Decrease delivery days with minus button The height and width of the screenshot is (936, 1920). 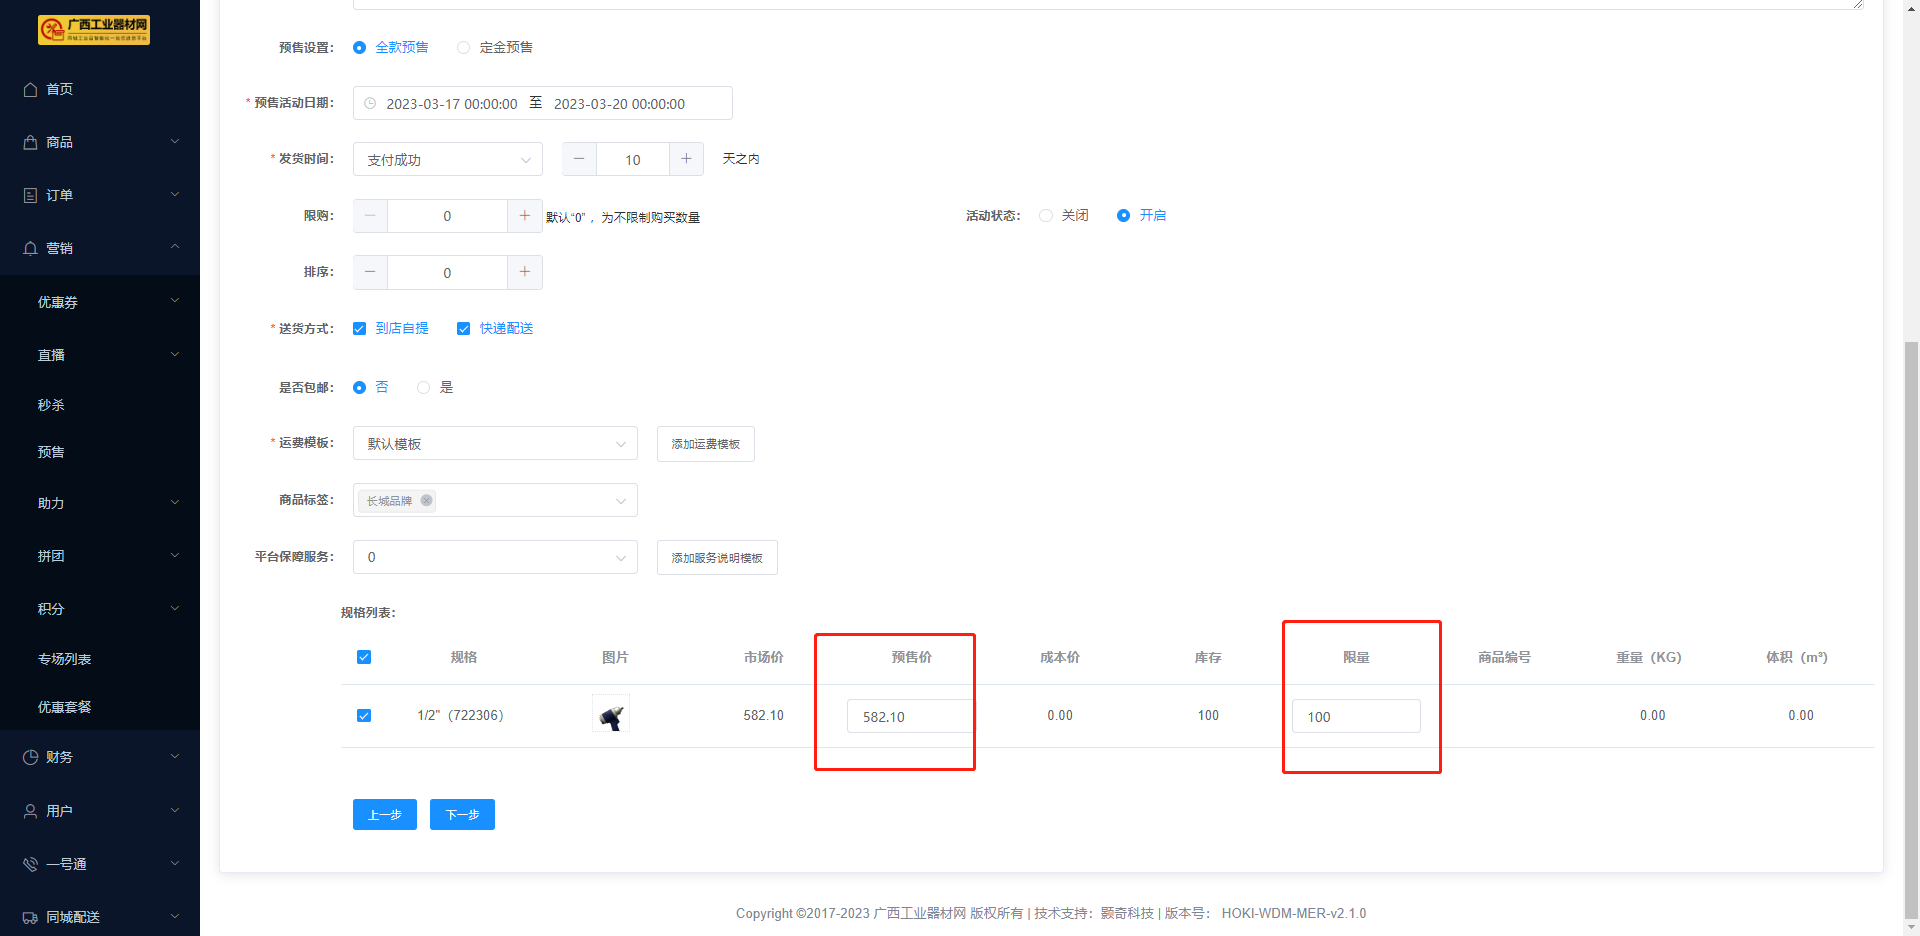click(579, 159)
